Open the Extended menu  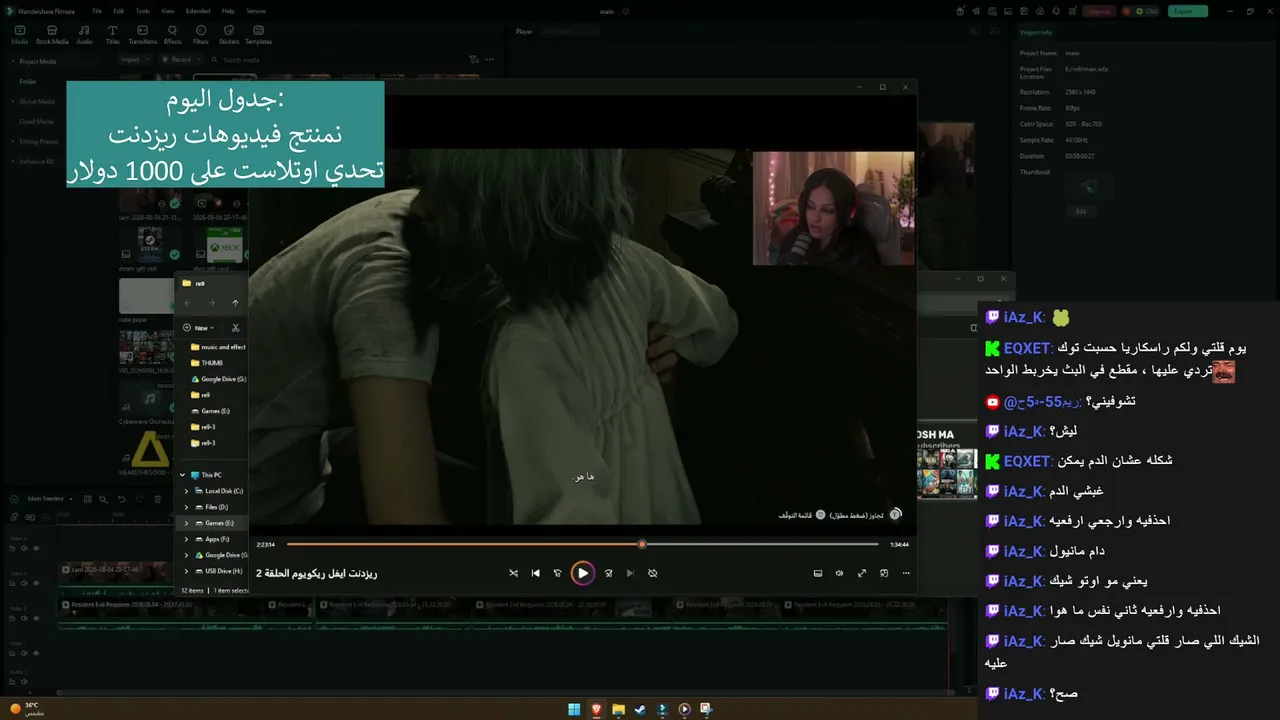click(198, 11)
